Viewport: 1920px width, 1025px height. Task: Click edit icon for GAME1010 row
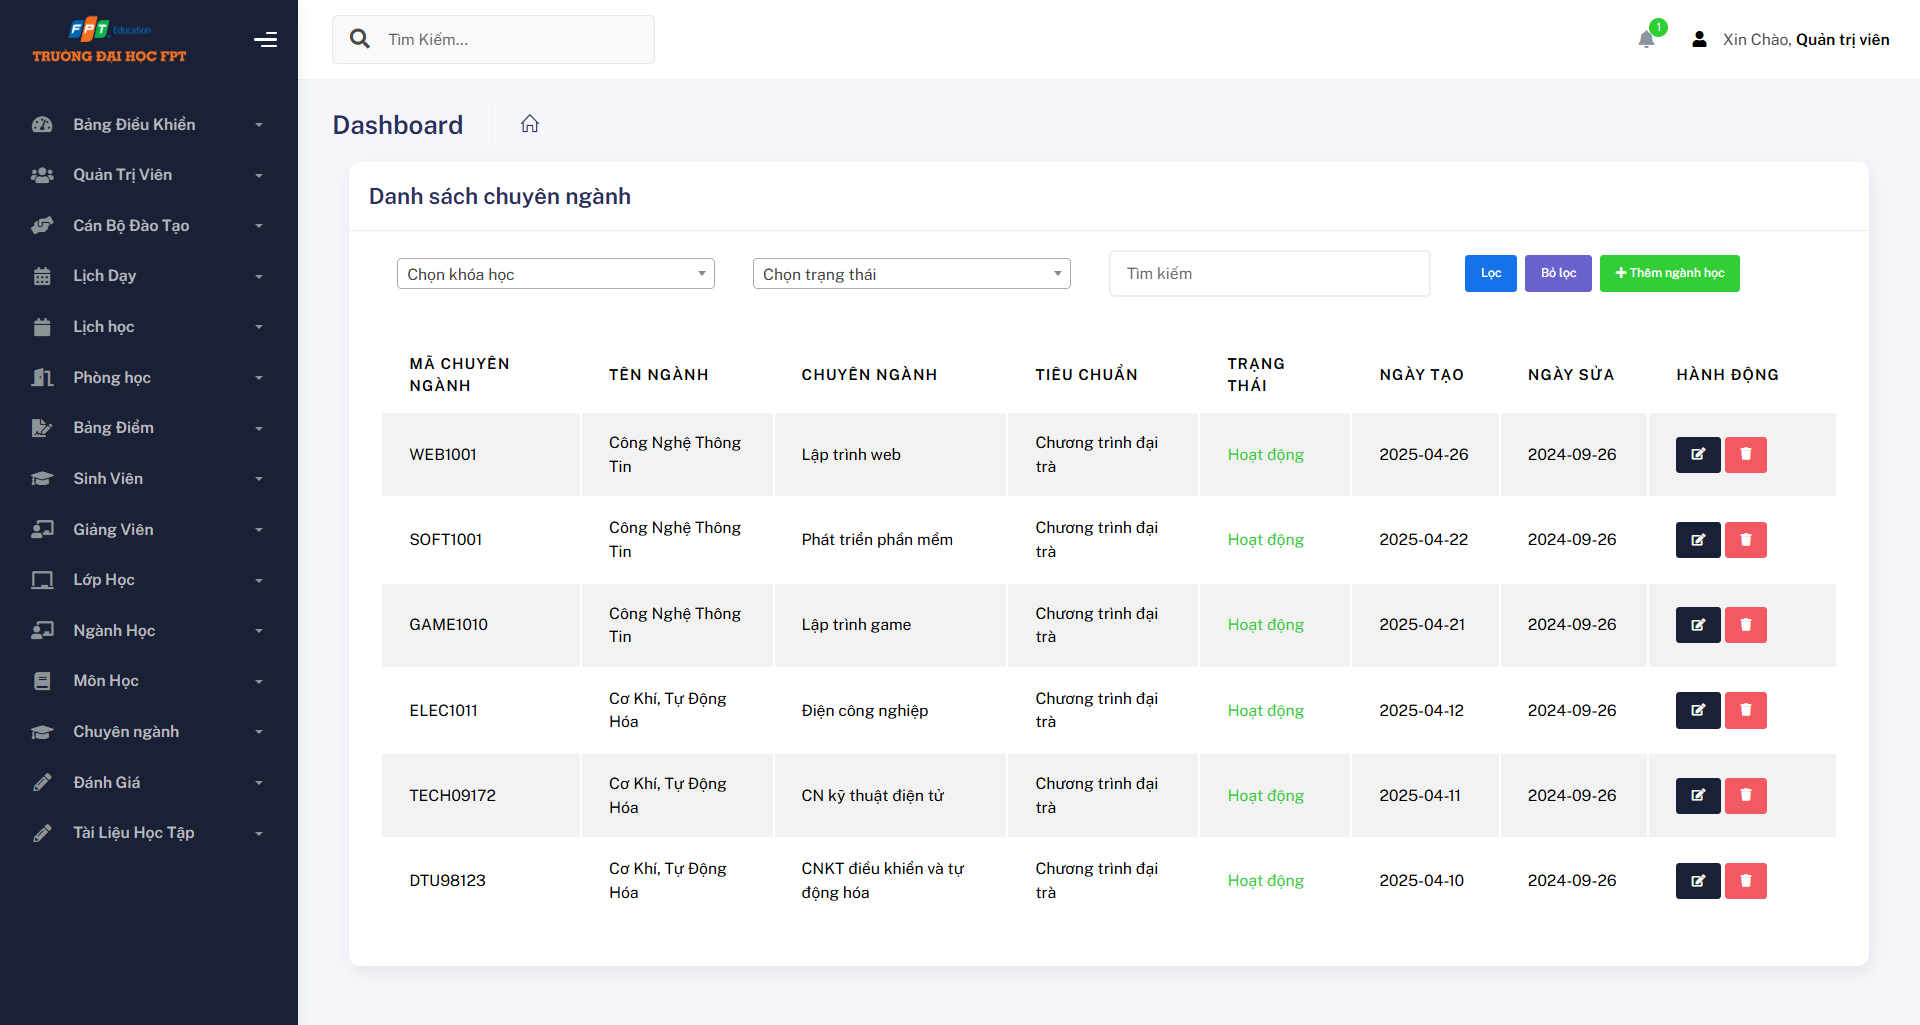point(1697,625)
